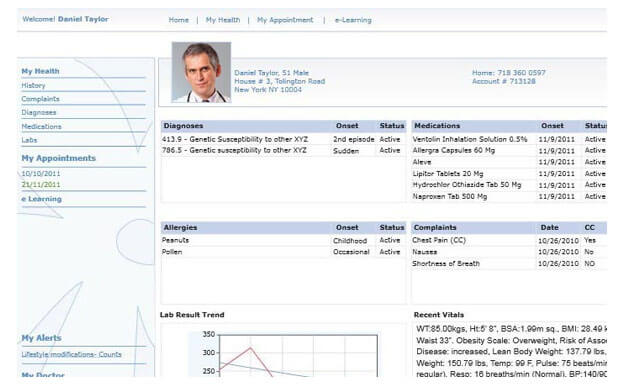The height and width of the screenshot is (385, 624).
Task: Click the New York NY 10004 line
Action: [x=268, y=90]
